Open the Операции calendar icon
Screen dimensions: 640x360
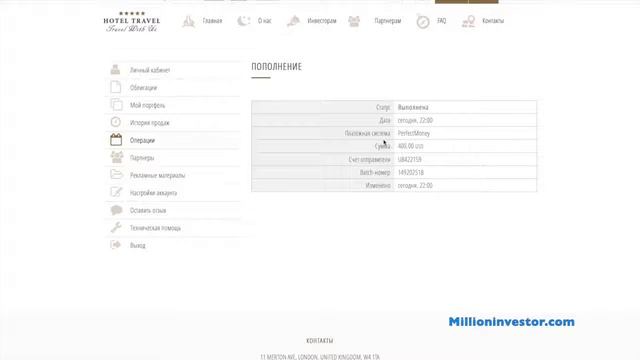tap(116, 140)
